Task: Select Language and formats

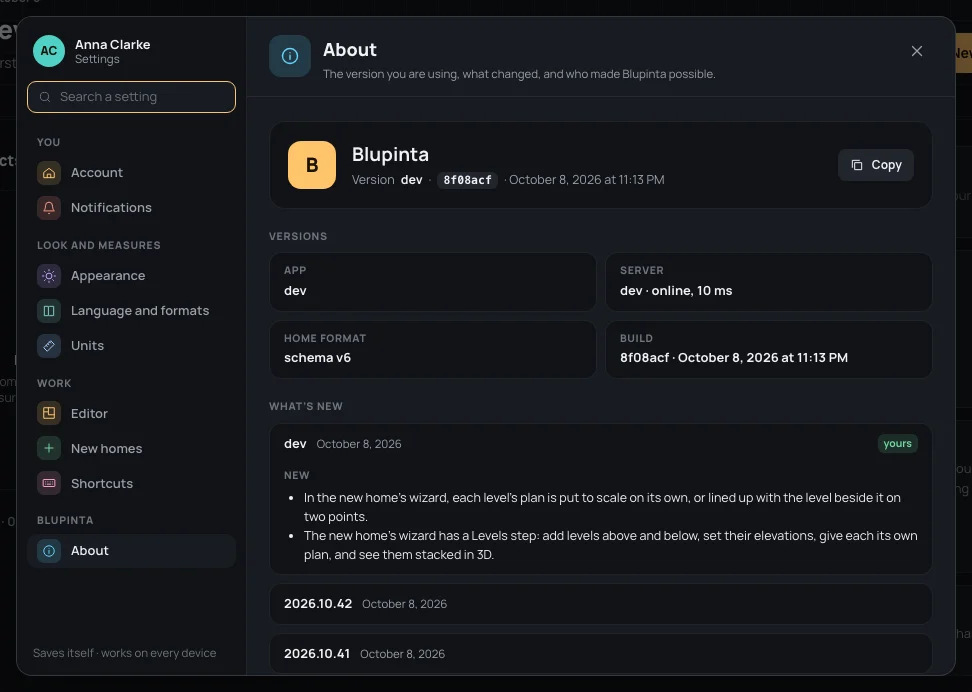Action: [x=131, y=311]
